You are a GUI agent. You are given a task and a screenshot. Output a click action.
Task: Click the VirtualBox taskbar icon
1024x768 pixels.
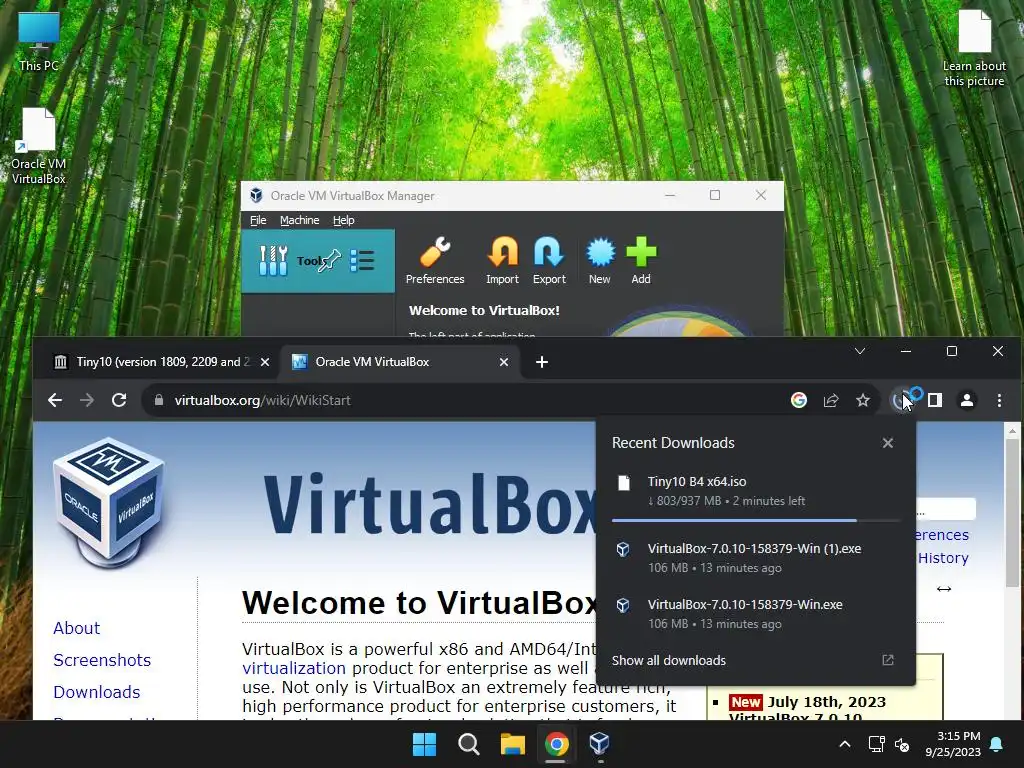tap(600, 744)
